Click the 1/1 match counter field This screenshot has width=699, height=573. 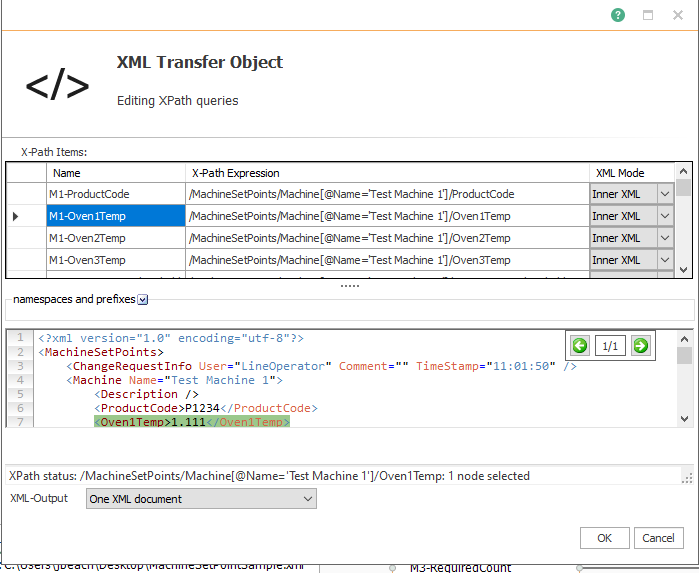pyautogui.click(x=610, y=346)
